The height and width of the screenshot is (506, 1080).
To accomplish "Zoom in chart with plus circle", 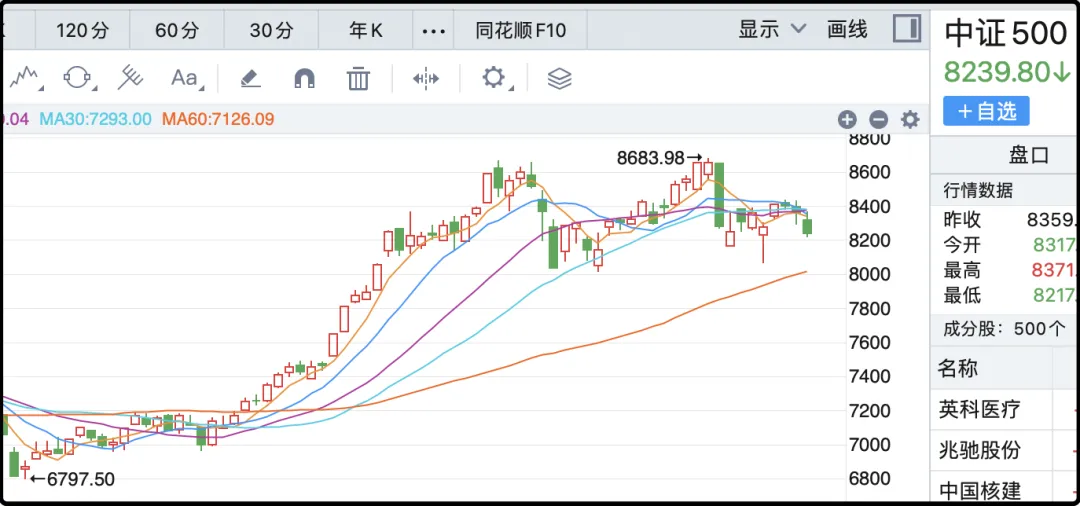I will (x=847, y=120).
